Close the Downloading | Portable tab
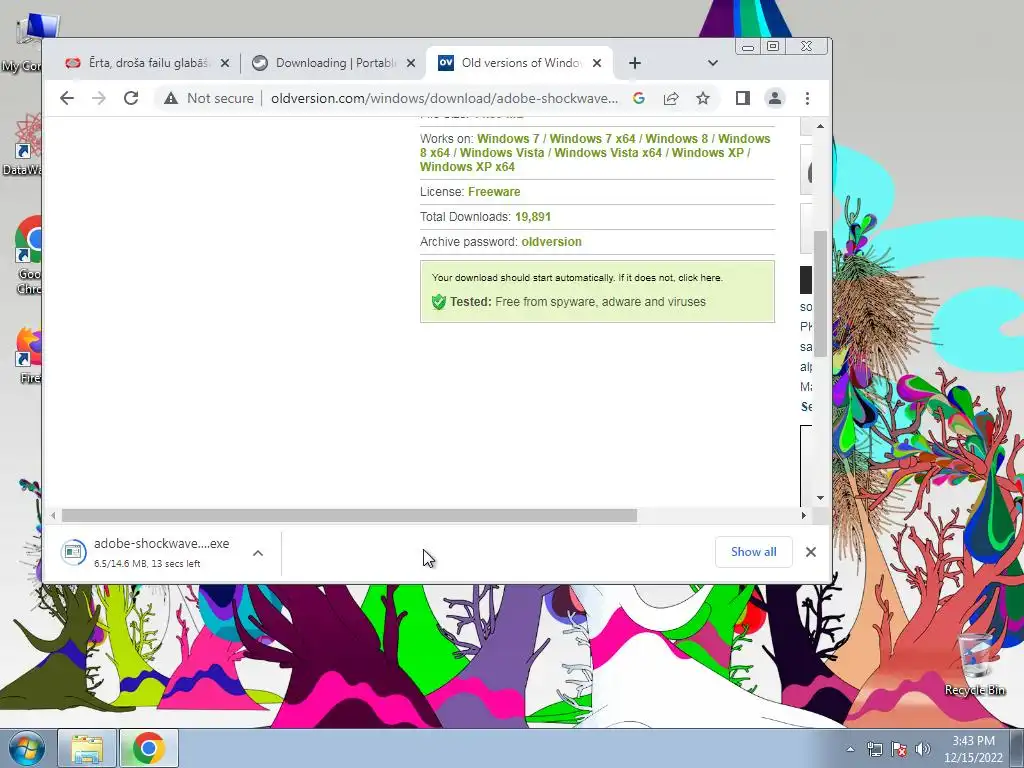 pyautogui.click(x=411, y=63)
